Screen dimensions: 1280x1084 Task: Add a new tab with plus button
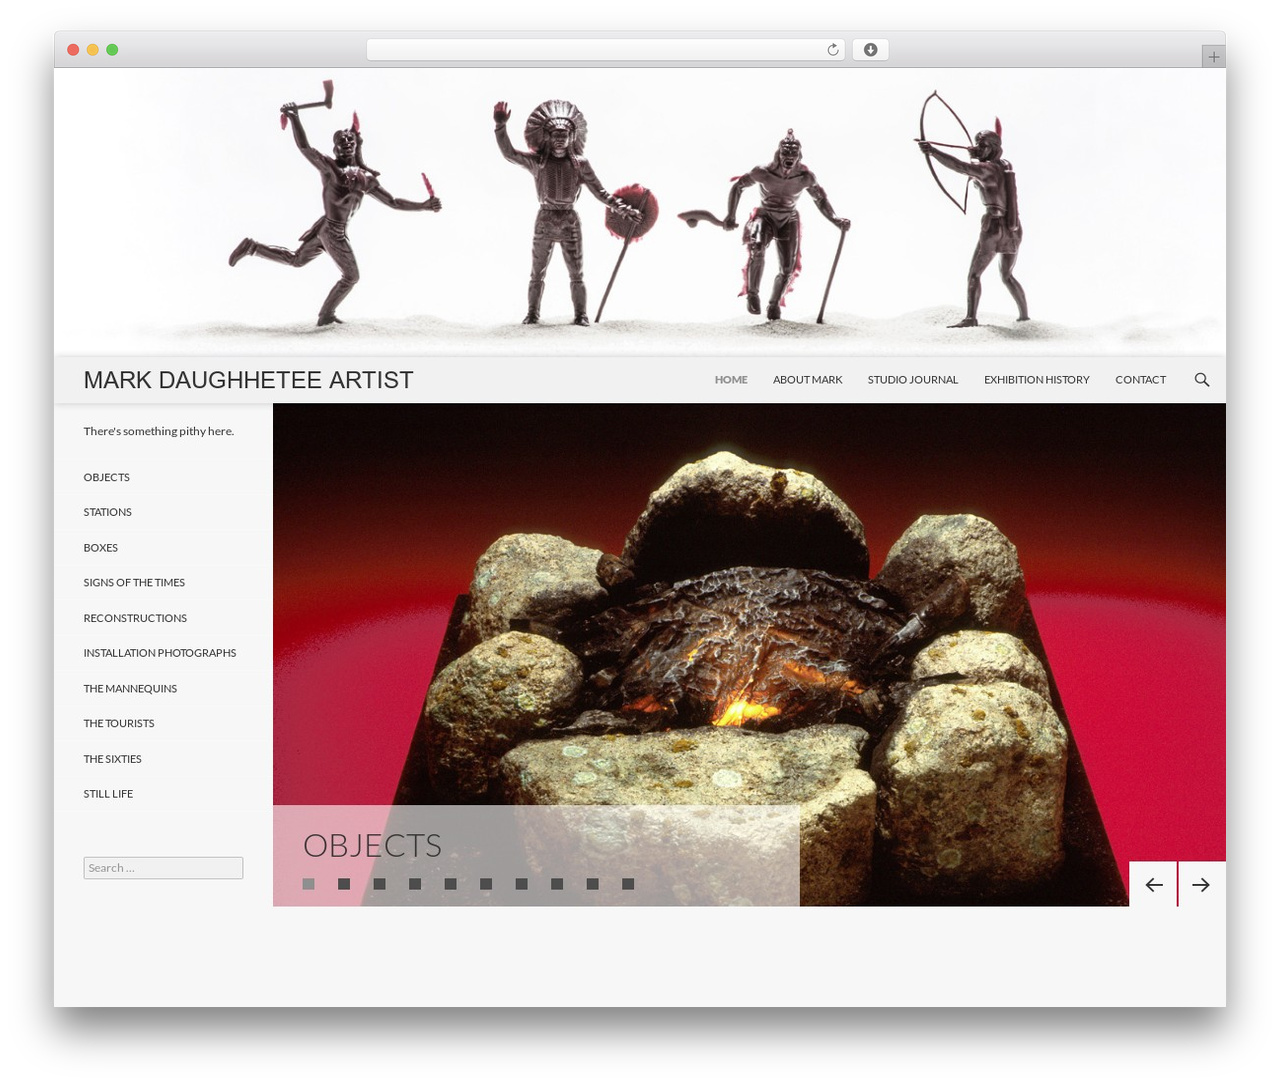click(x=1213, y=57)
